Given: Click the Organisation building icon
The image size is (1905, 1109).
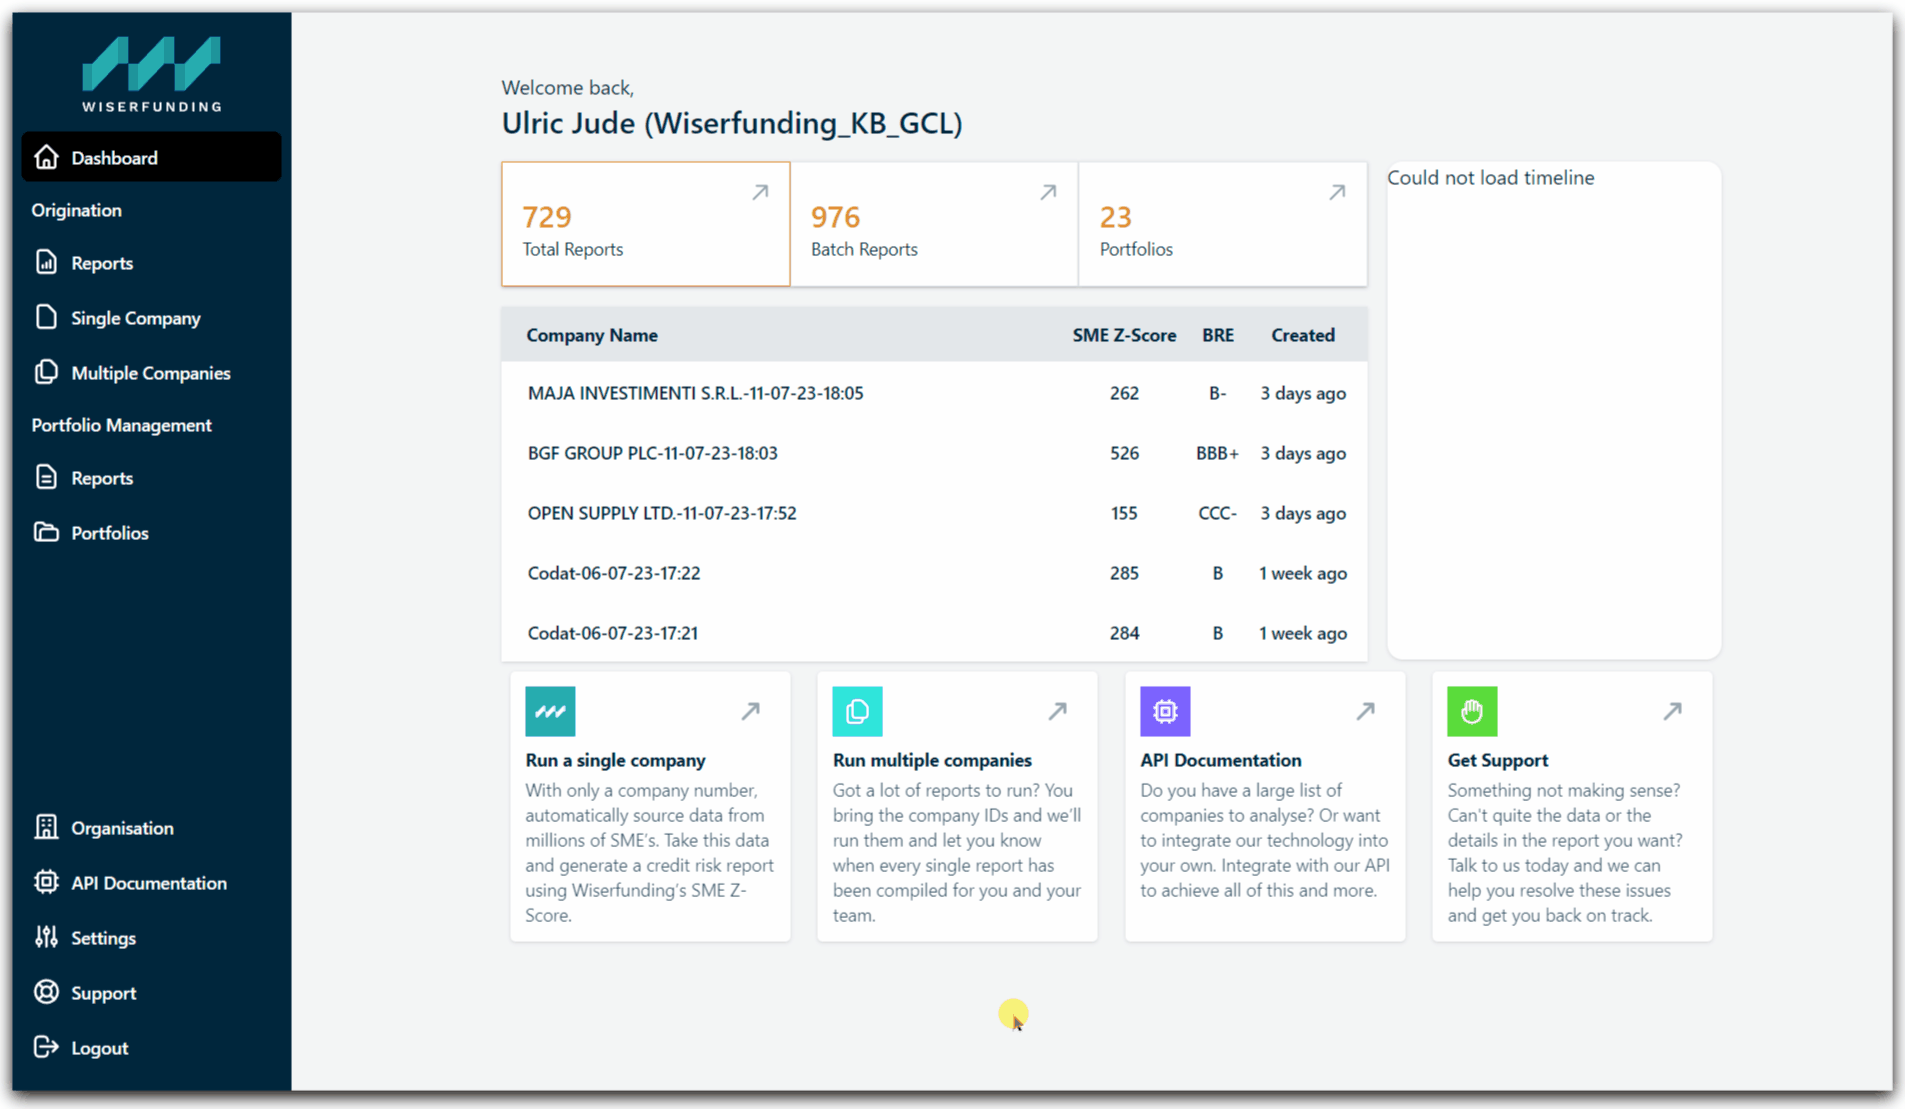Looking at the screenshot, I should 46,827.
